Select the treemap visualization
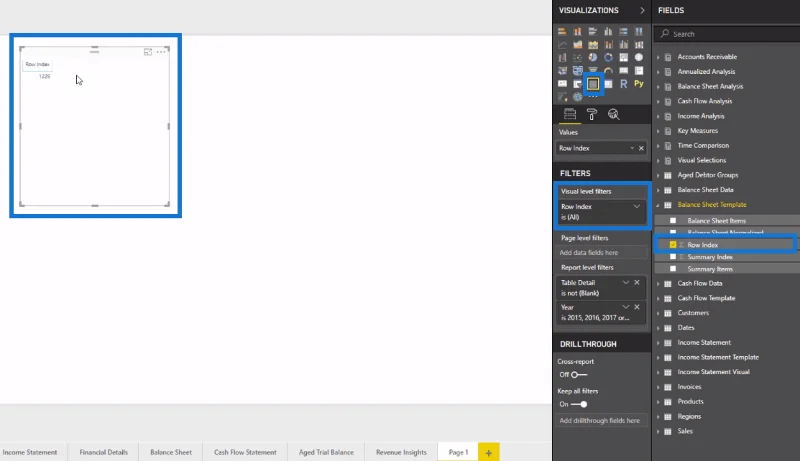The image size is (800, 461). click(623, 58)
